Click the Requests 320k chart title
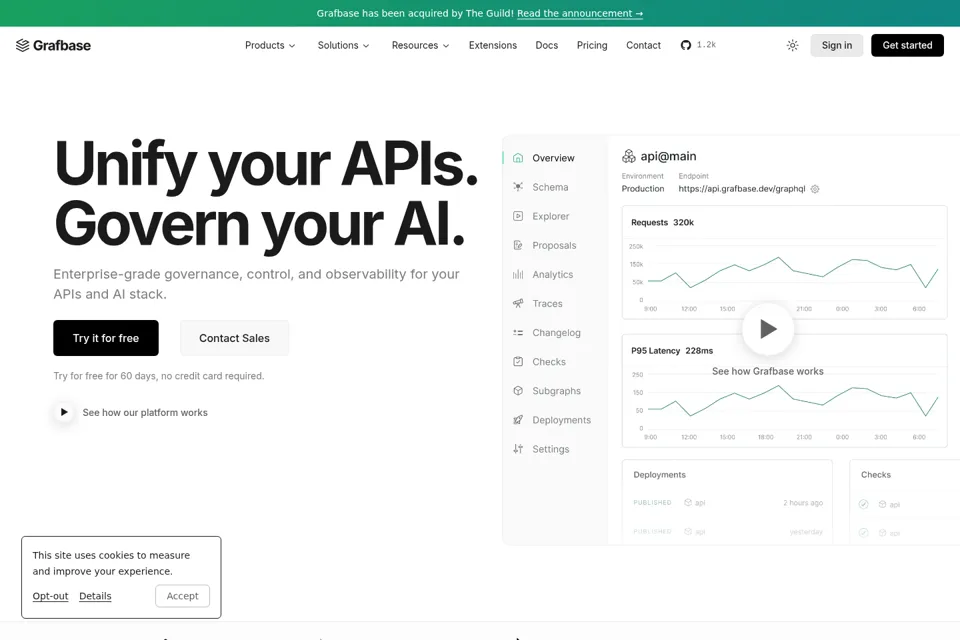 (662, 222)
